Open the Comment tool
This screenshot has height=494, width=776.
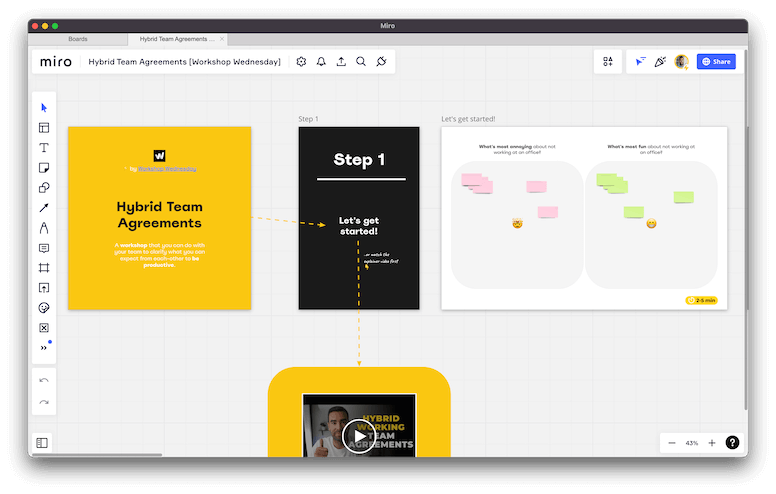[x=44, y=248]
